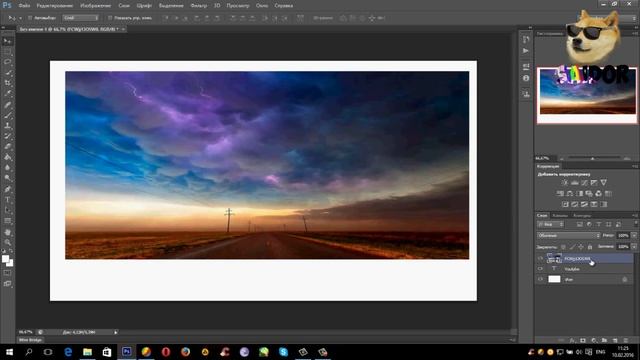Add a Vibrance adjustment
The image size is (640, 360).
pyautogui.click(x=604, y=182)
